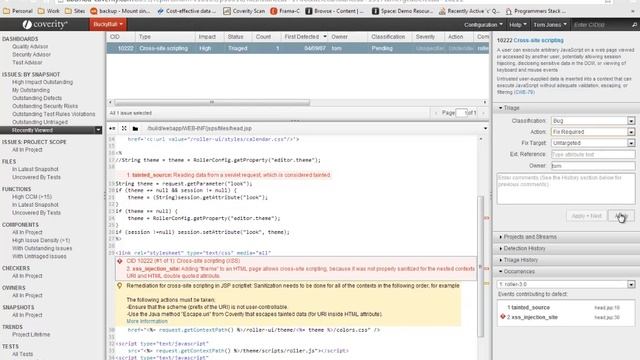Sort by Classification column header
This screenshot has width=640, height=360.
pyautogui.click(x=388, y=37)
